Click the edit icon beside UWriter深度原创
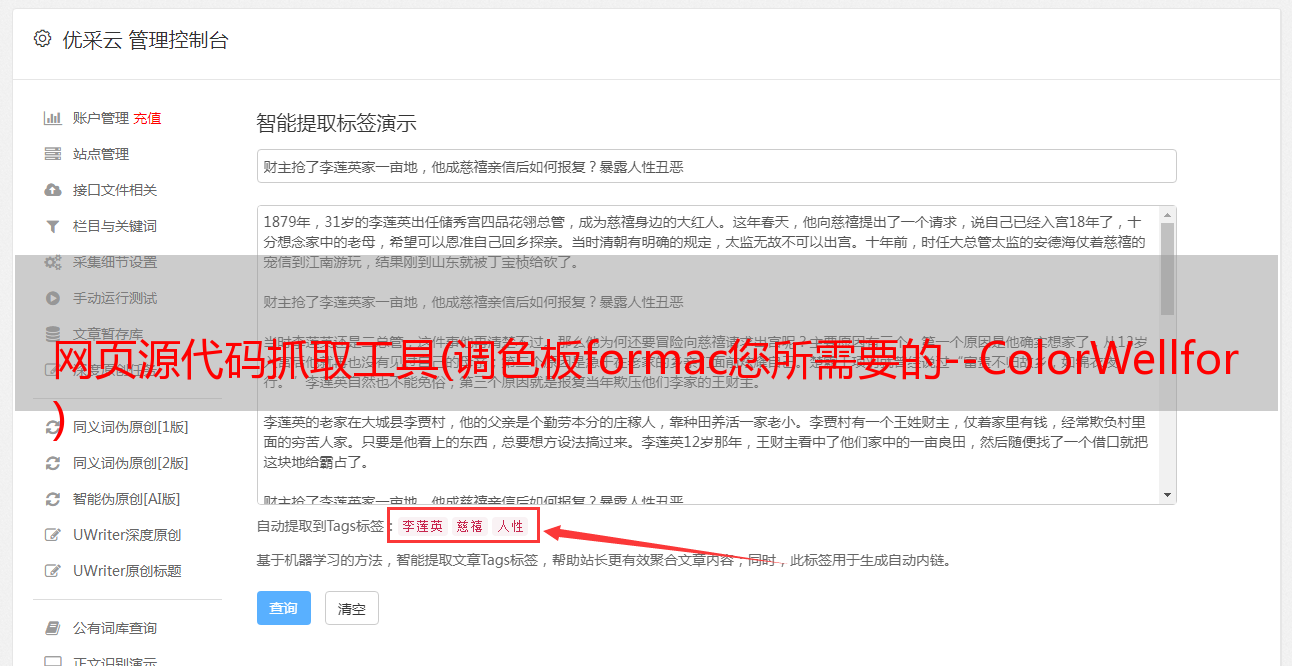The width and height of the screenshot is (1292, 666). (52, 535)
